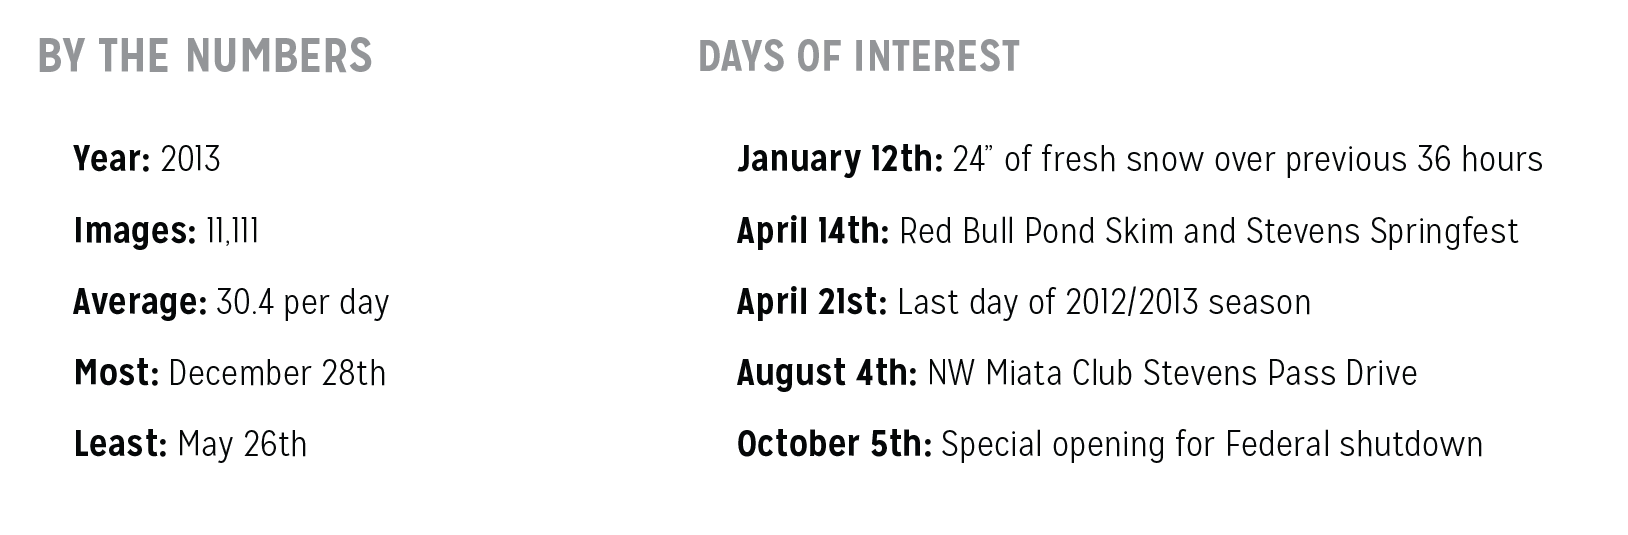Click the April 21st date label
1628x535 pixels.
(812, 303)
